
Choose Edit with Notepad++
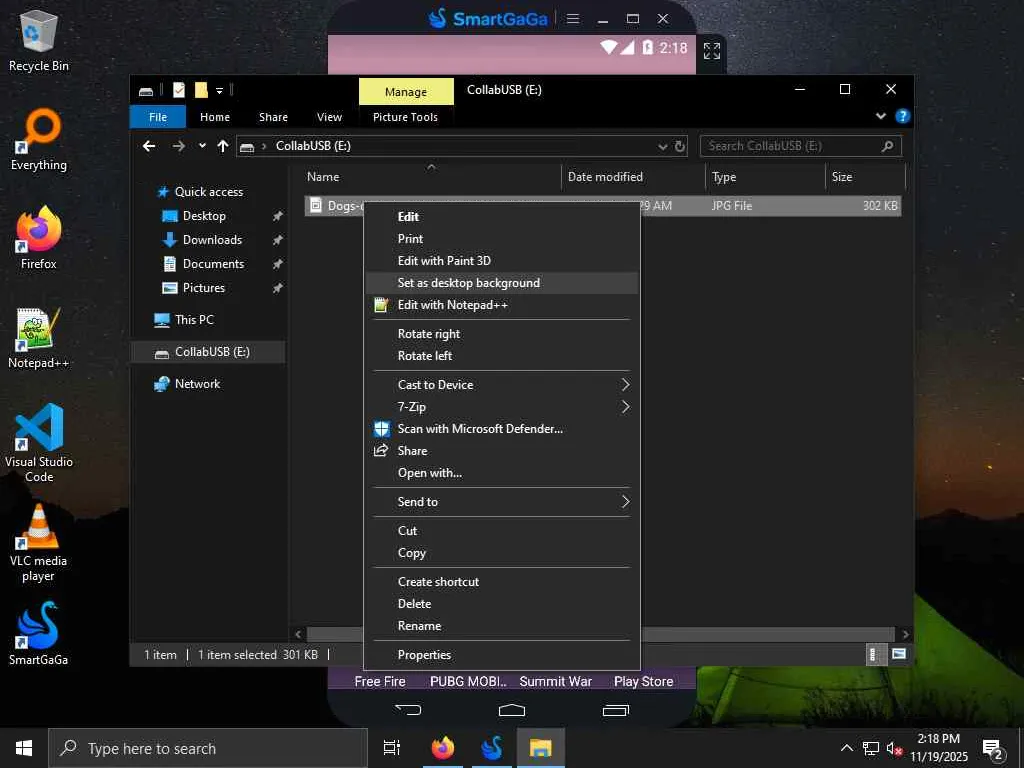[x=502, y=305]
